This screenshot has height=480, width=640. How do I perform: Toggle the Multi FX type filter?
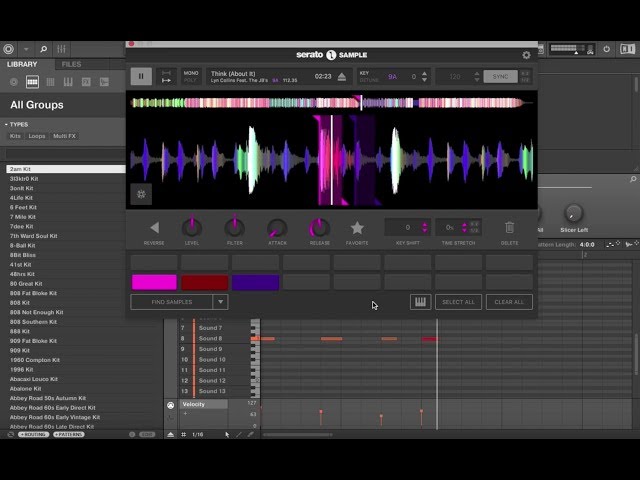click(x=64, y=136)
